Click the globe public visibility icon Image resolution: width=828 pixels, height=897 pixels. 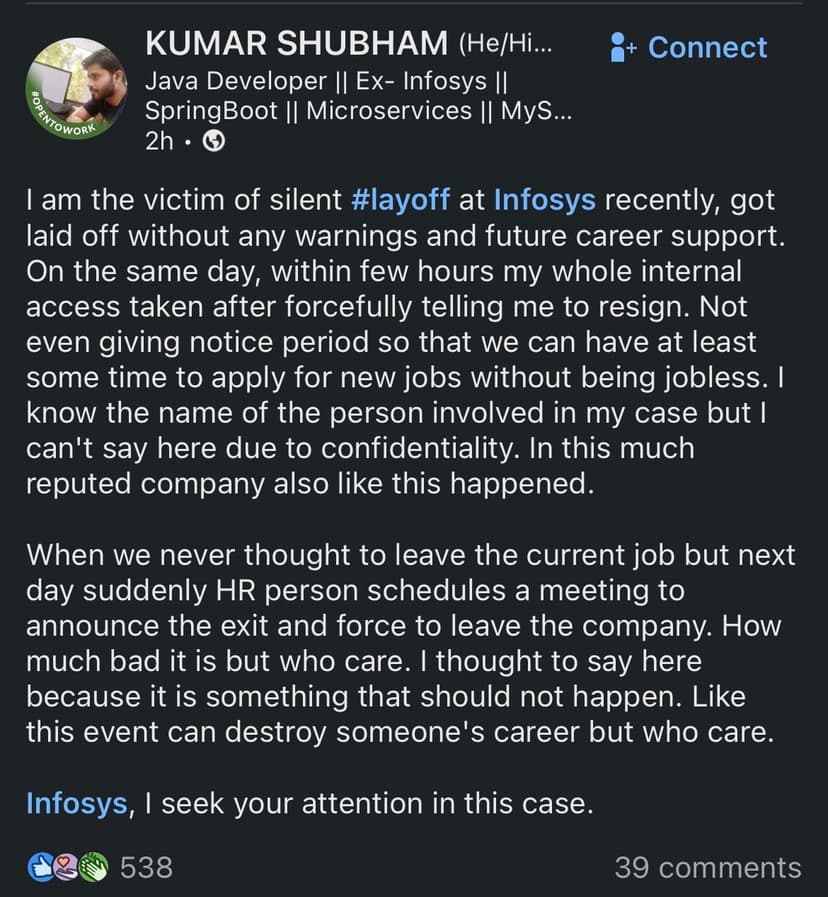(213, 141)
